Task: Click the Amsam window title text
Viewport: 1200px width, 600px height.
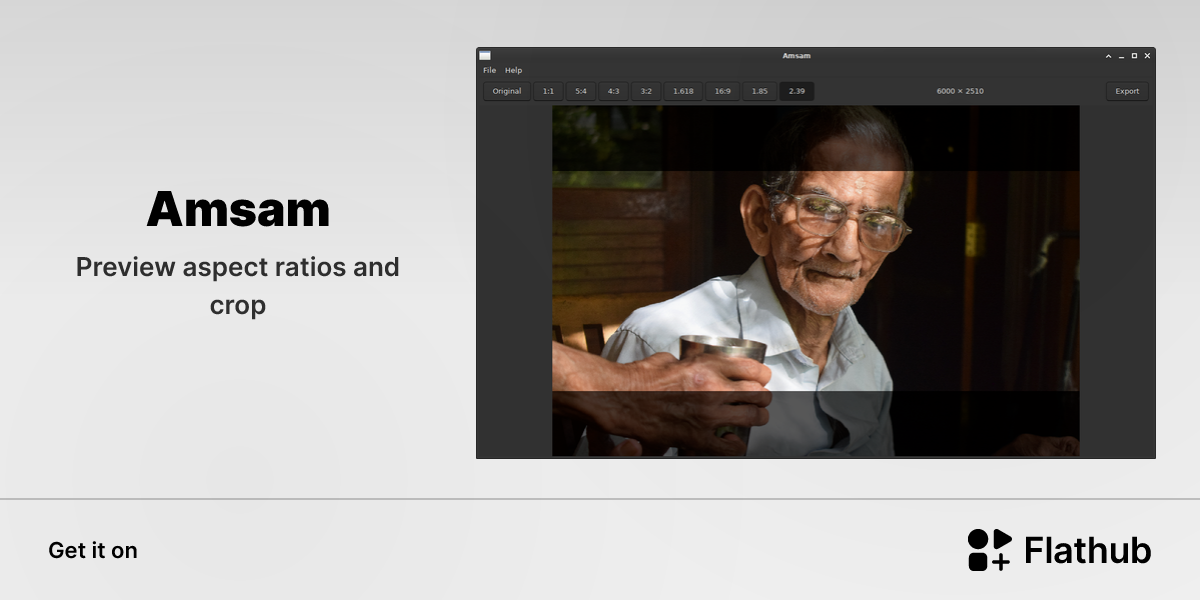Action: click(797, 56)
